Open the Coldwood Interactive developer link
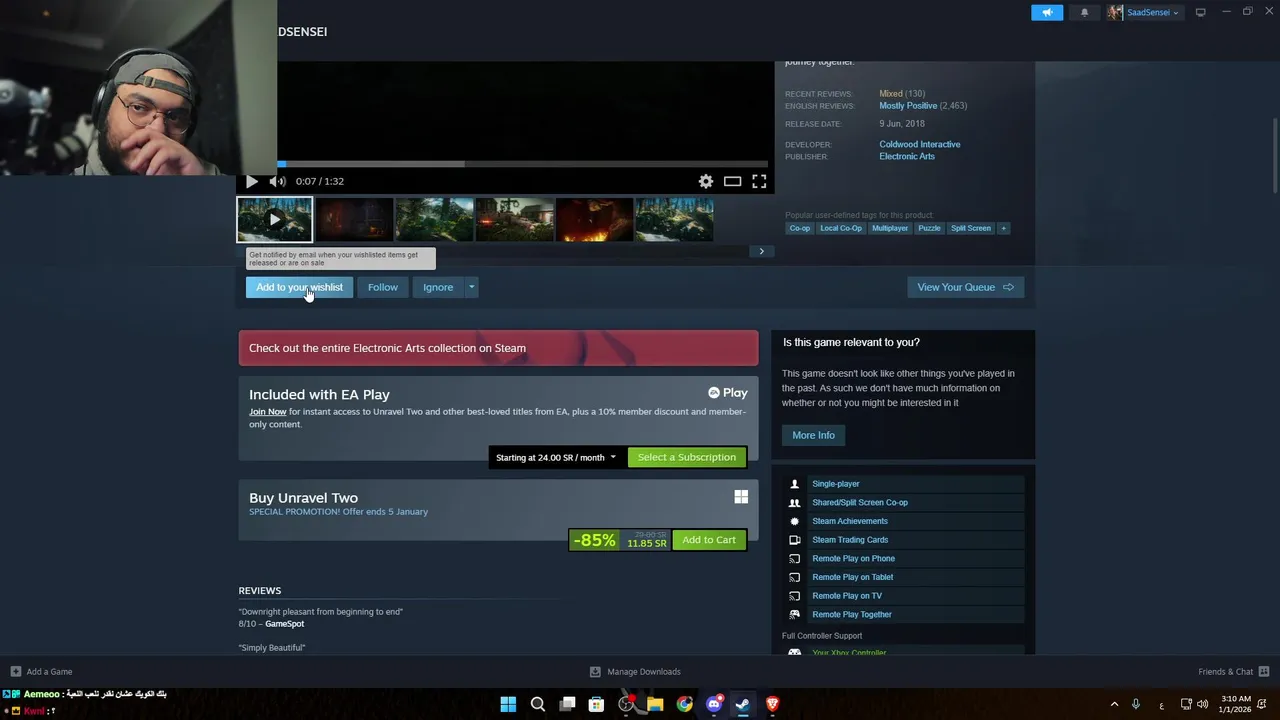This screenshot has height=720, width=1280. pos(920,144)
